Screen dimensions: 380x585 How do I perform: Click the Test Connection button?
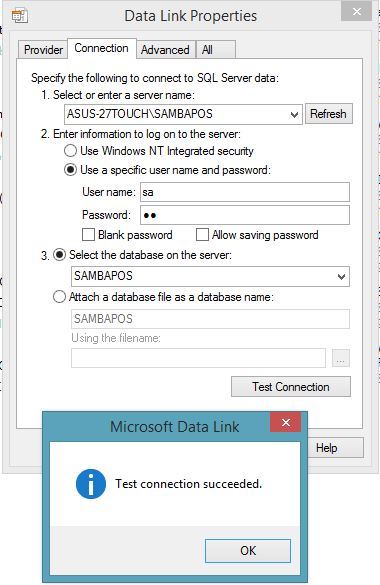291,387
